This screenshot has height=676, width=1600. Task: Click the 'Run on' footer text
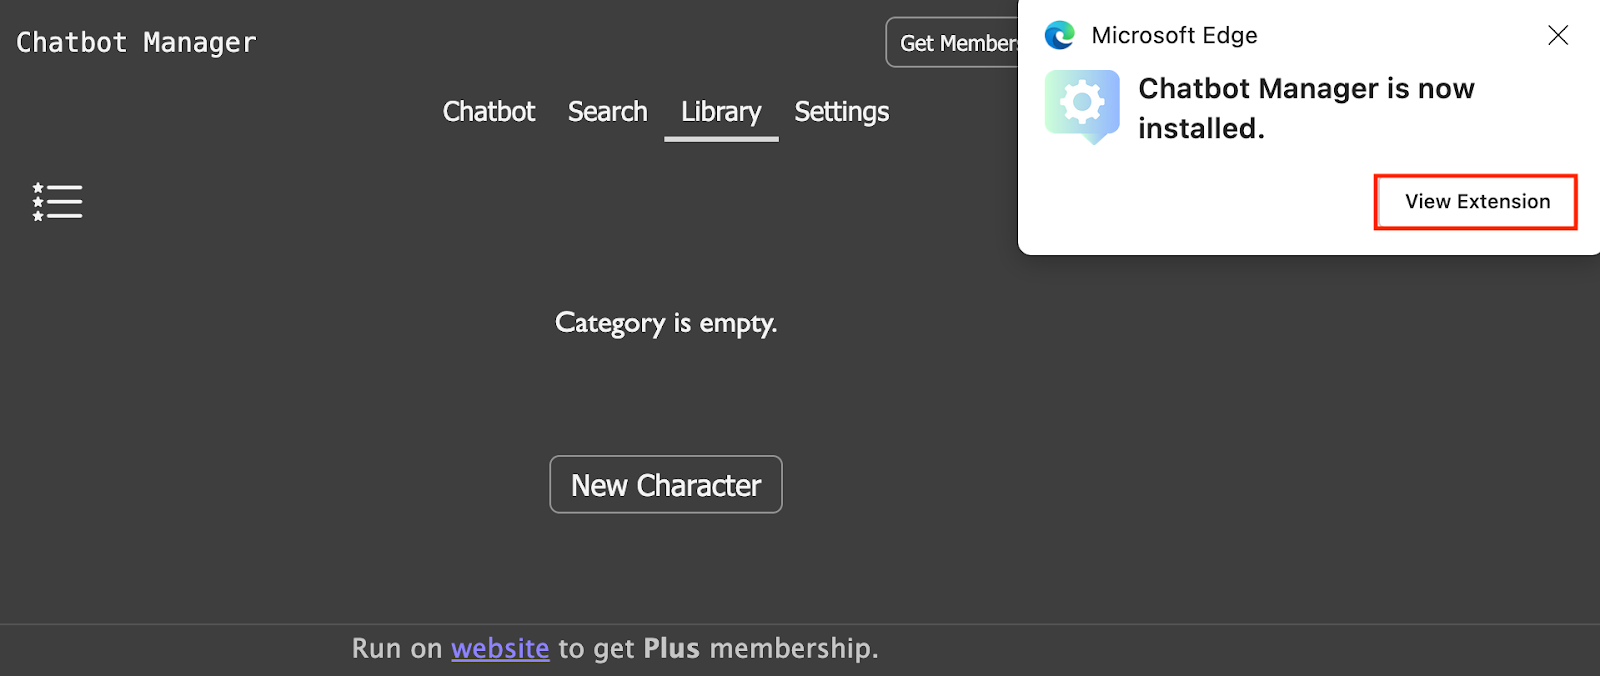tap(397, 649)
